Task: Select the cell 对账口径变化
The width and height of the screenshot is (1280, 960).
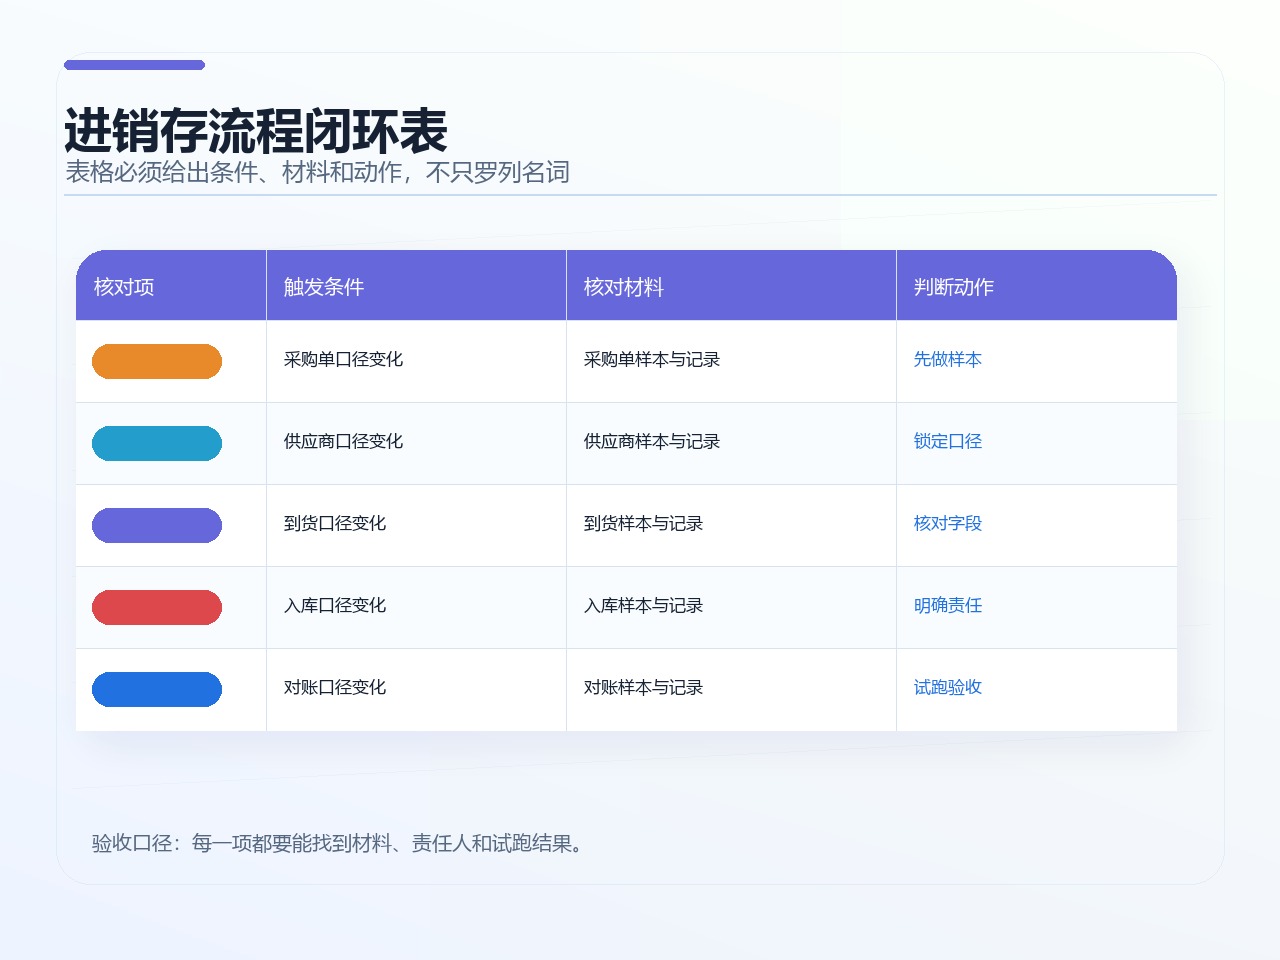Action: tap(416, 689)
